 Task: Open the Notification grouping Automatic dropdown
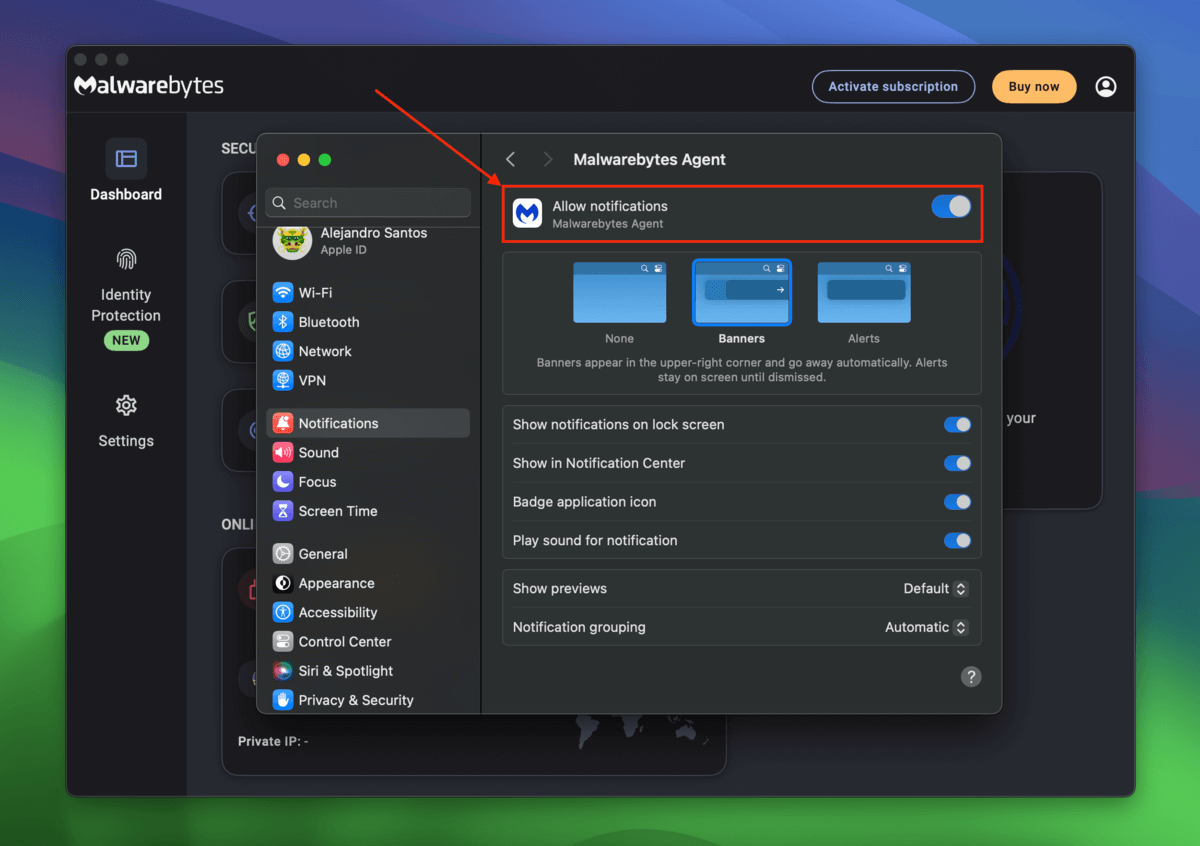coord(926,627)
